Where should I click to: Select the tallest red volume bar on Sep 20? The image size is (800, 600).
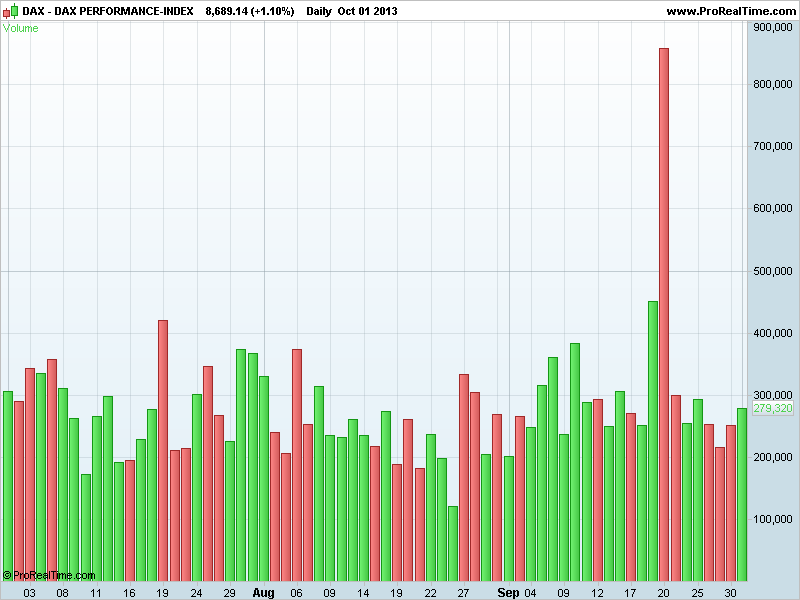(x=664, y=315)
